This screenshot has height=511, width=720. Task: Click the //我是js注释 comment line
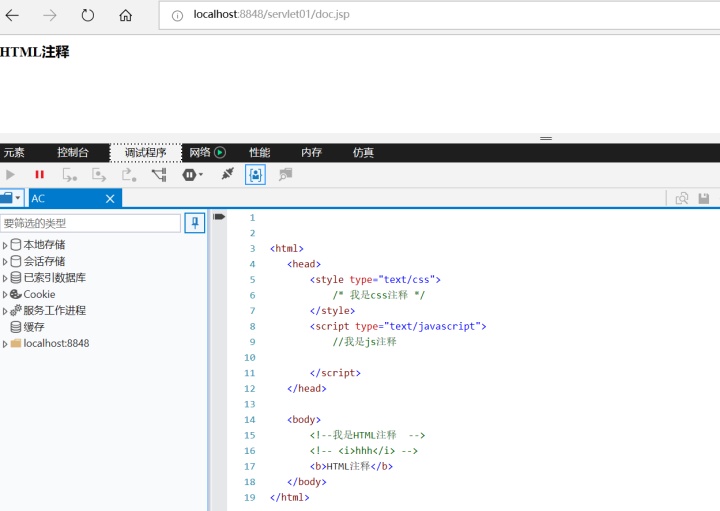click(365, 342)
